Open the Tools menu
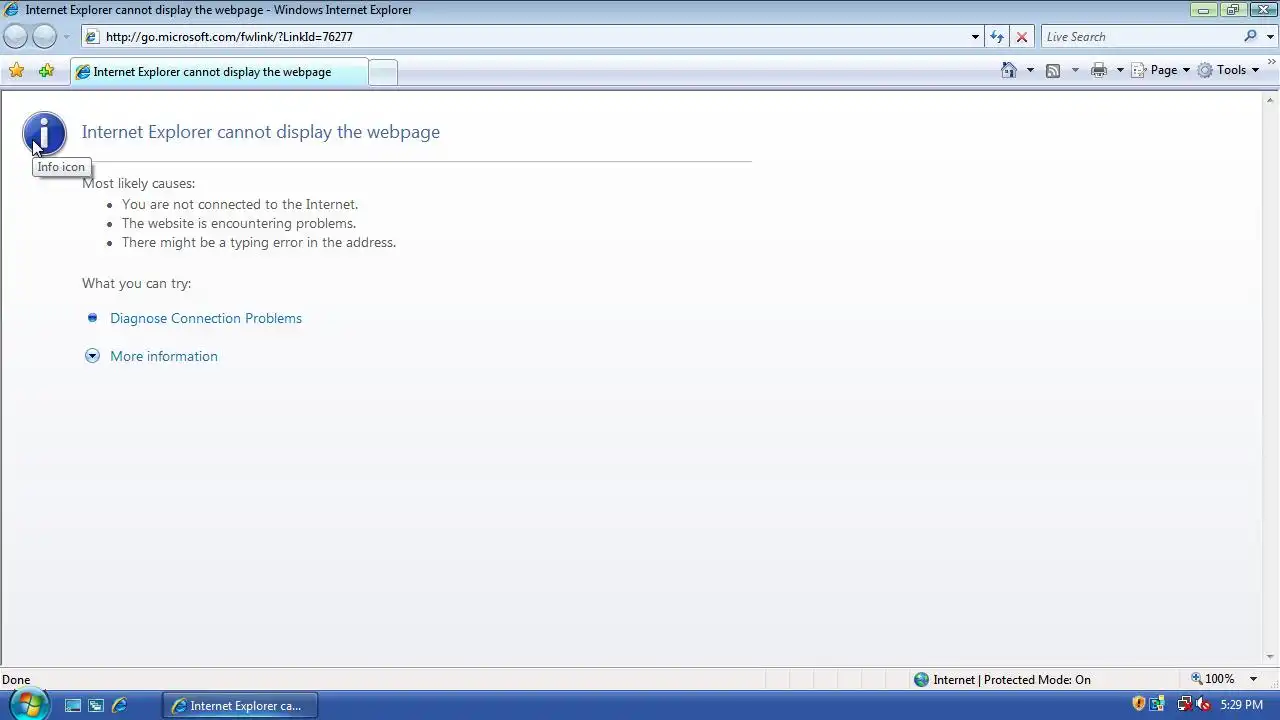 1228,70
